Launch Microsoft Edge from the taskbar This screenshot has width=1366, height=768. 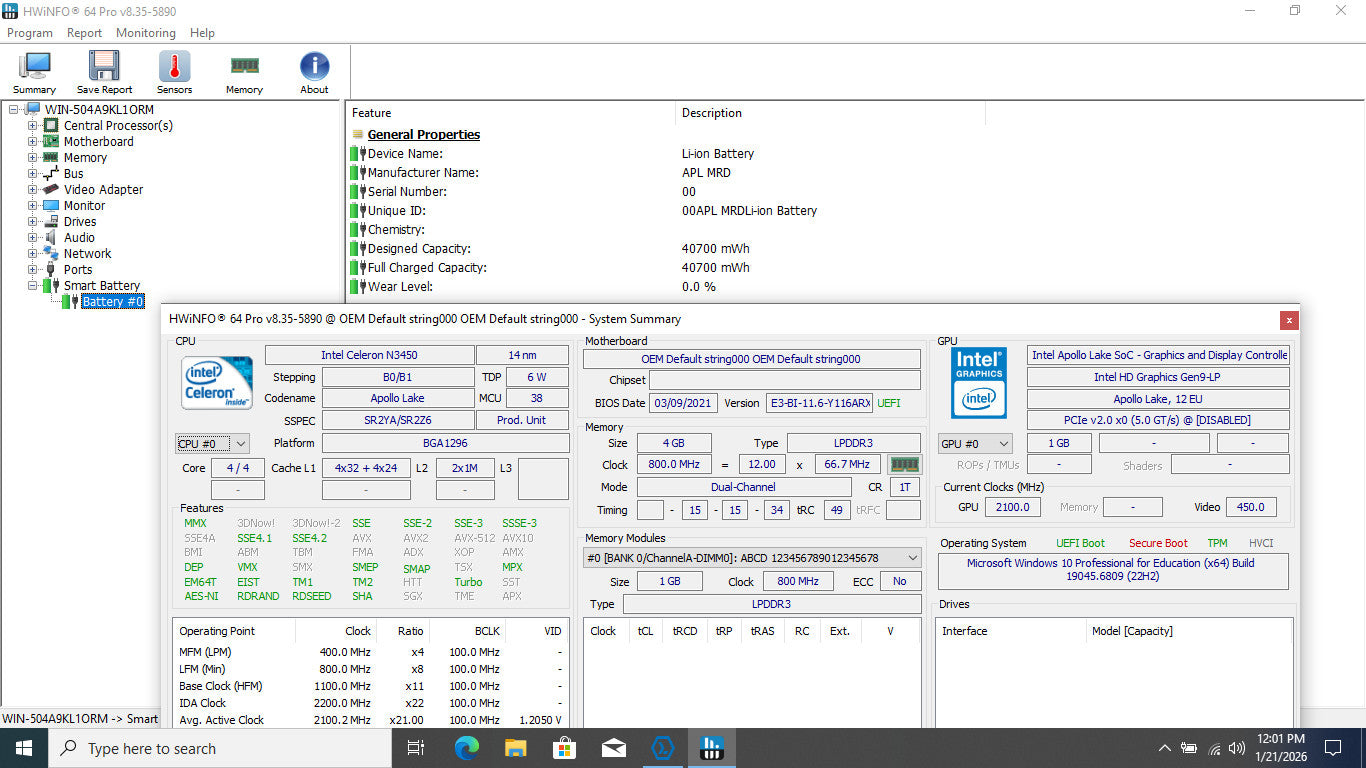tap(467, 748)
